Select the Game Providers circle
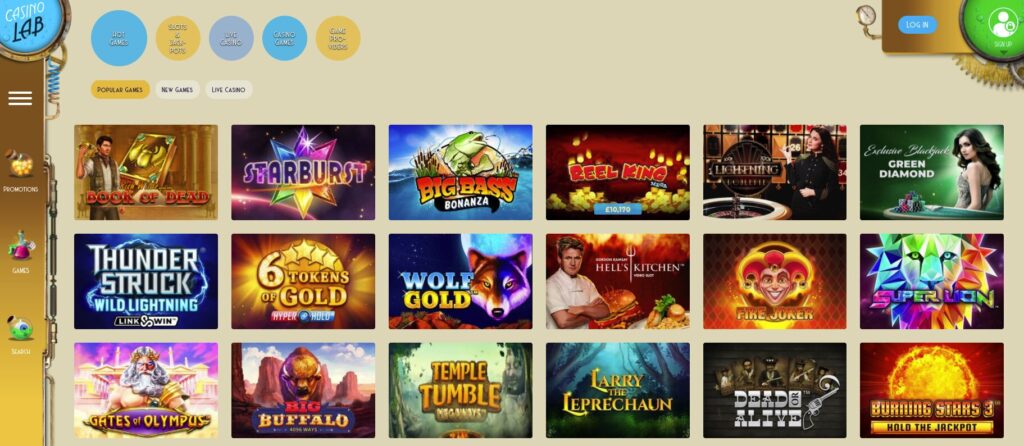 (338, 39)
